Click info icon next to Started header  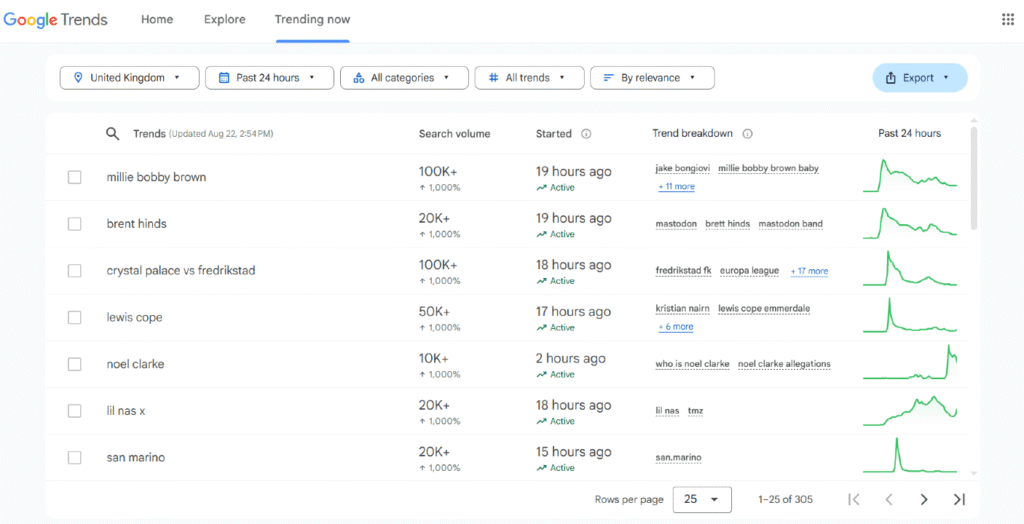(586, 134)
